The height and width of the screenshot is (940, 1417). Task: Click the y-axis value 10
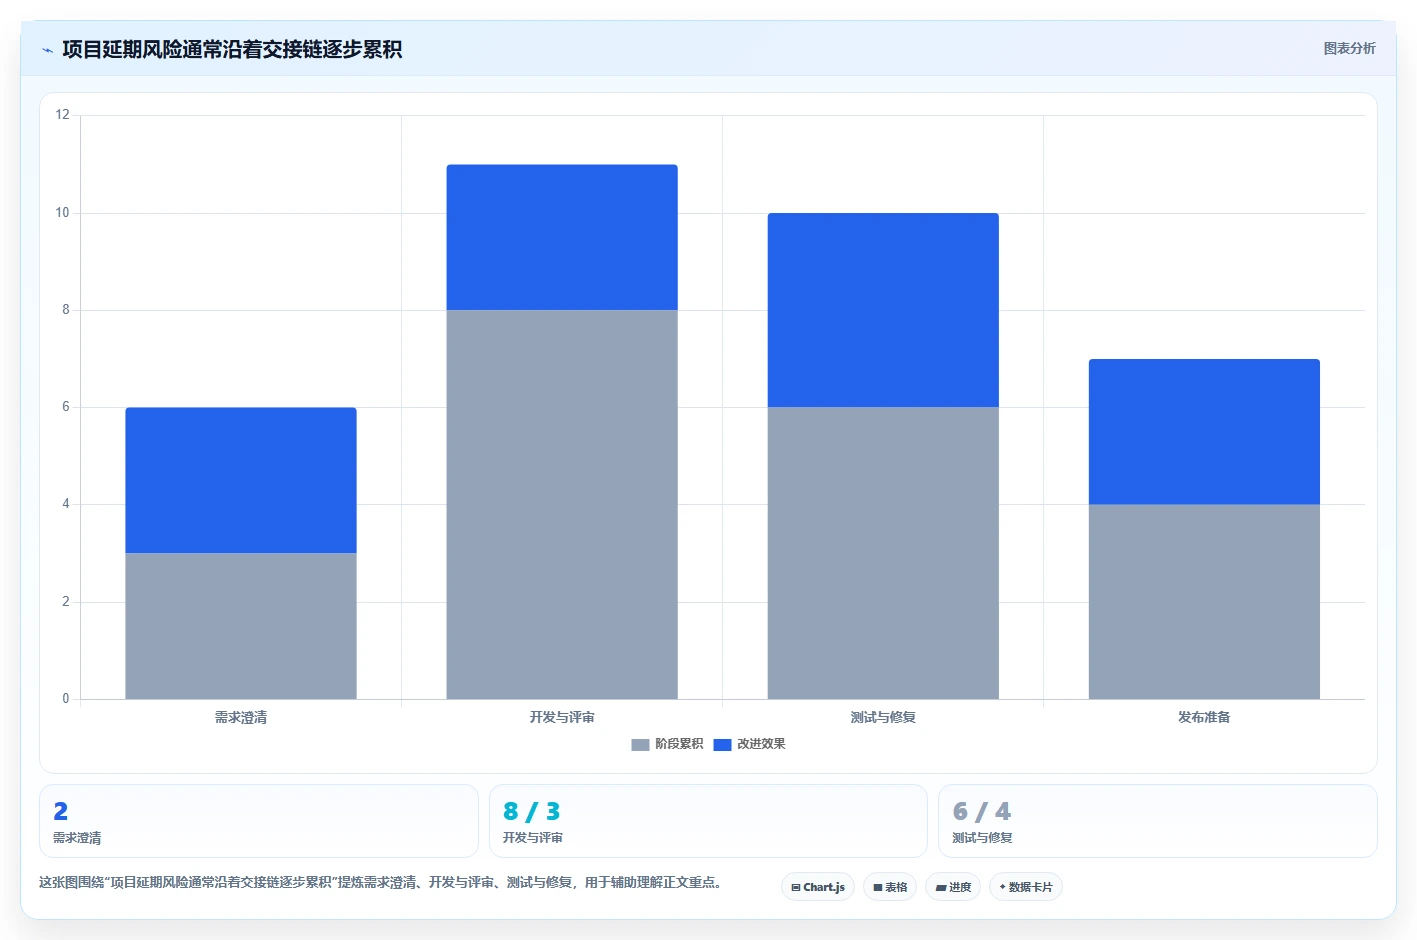(63, 213)
